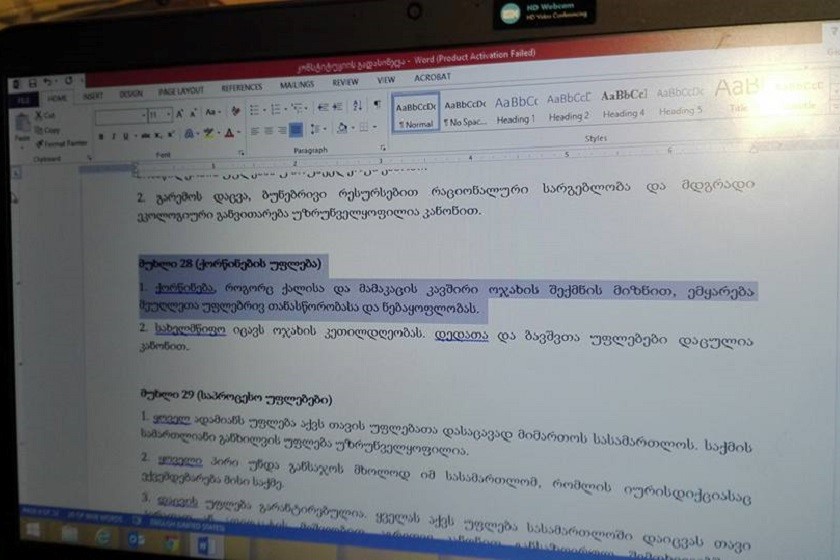Image resolution: width=840 pixels, height=560 pixels.
Task: Undo the last action
Action: [x=47, y=82]
